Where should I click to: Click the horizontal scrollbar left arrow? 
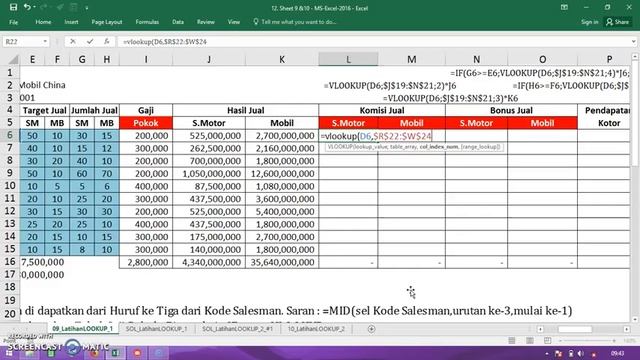click(x=540, y=329)
